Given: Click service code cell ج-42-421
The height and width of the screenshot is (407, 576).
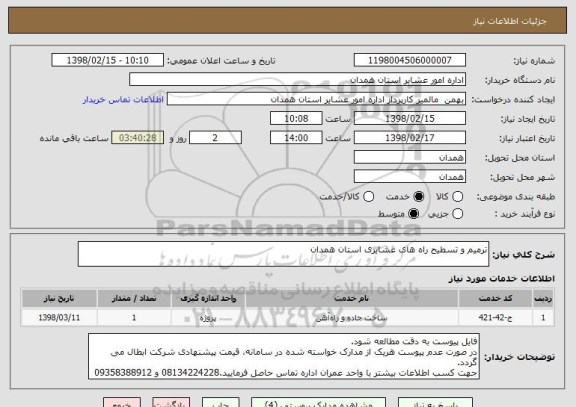Looking at the screenshot, I should (495, 318).
